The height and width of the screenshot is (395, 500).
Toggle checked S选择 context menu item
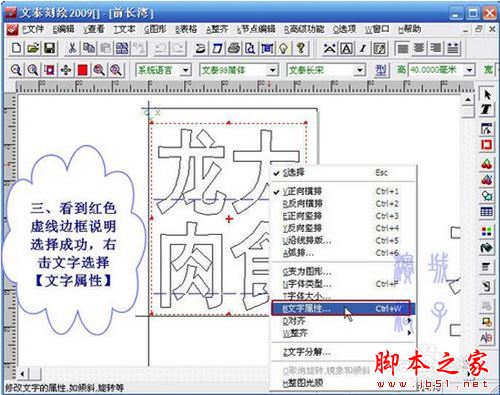click(x=343, y=173)
